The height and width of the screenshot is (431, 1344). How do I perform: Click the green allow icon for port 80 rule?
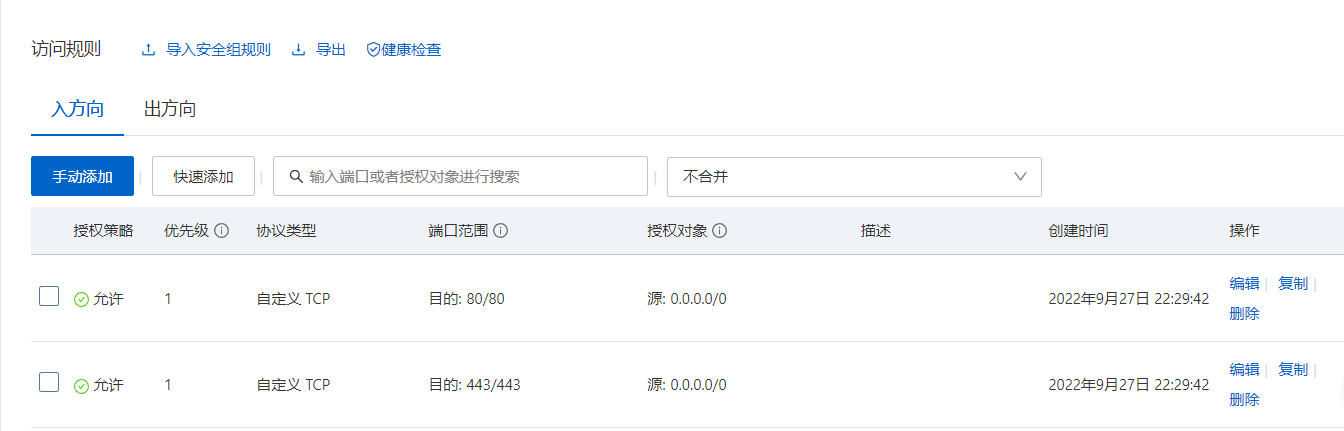(x=81, y=299)
